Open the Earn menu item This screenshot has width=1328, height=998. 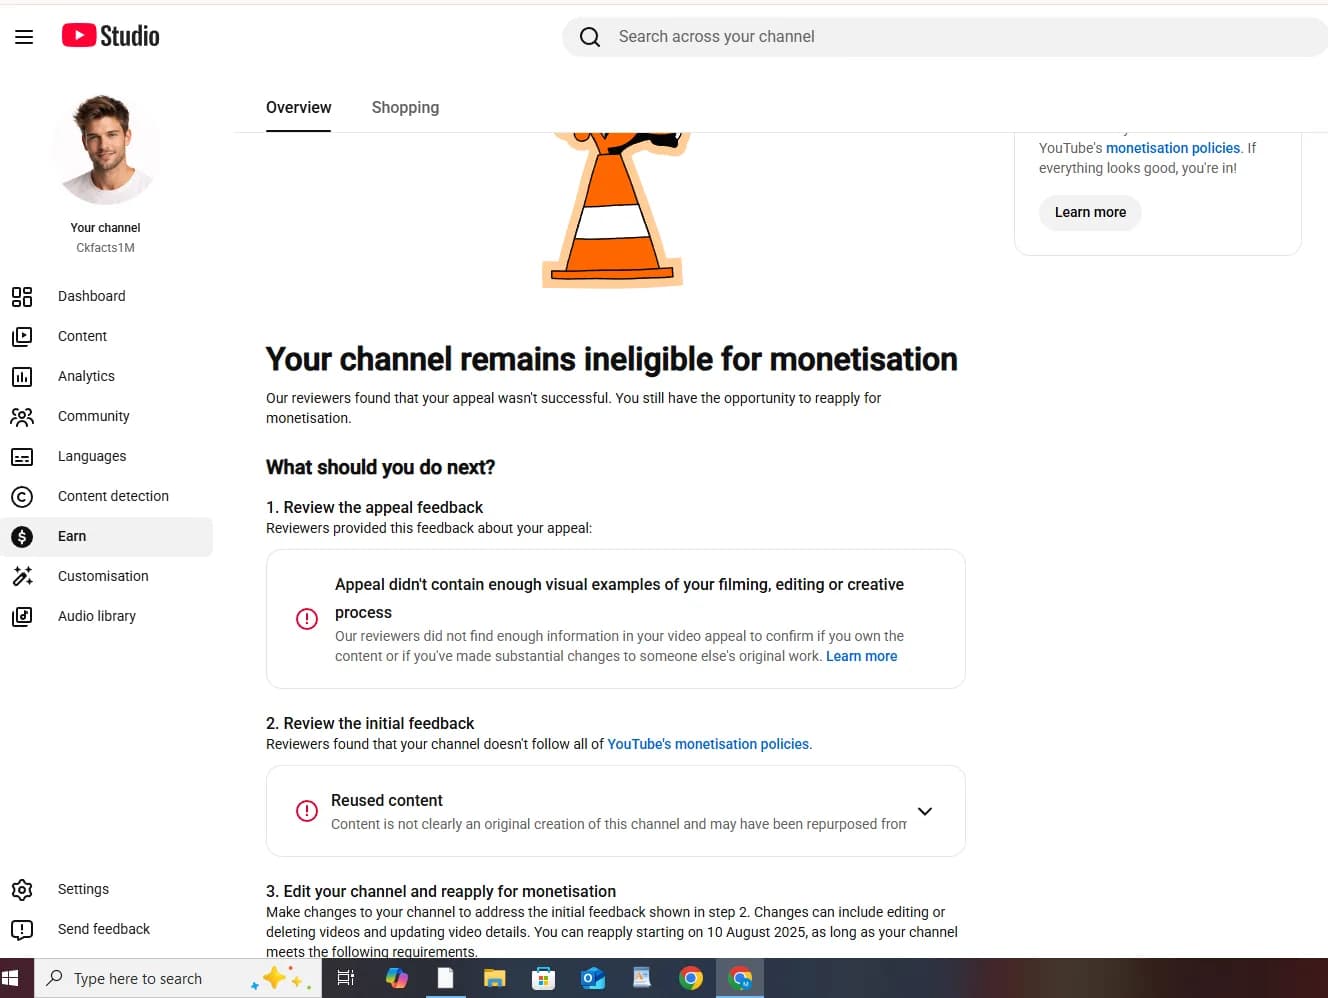(106, 536)
